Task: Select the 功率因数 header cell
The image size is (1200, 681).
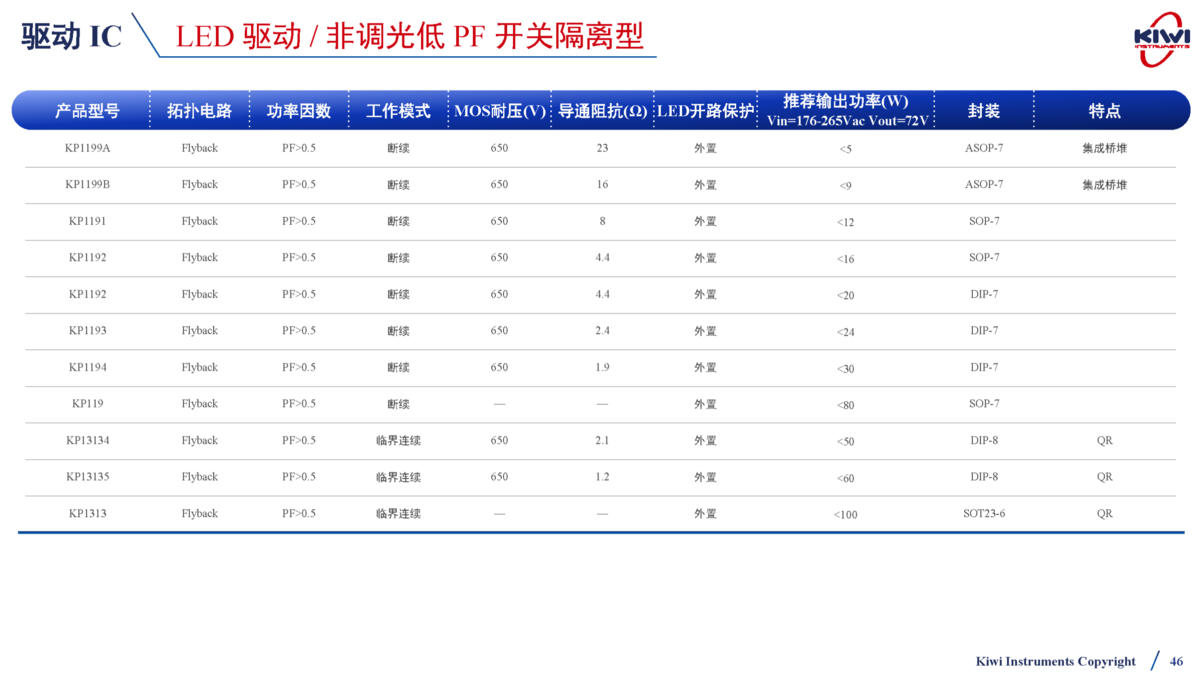Action: 298,111
